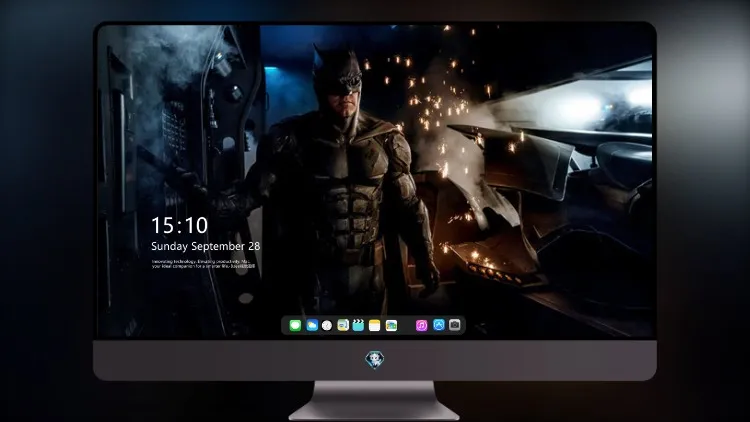Viewport: 750px width, 422px height.
Task: Launch the yellow Notes app
Action: [375, 325]
